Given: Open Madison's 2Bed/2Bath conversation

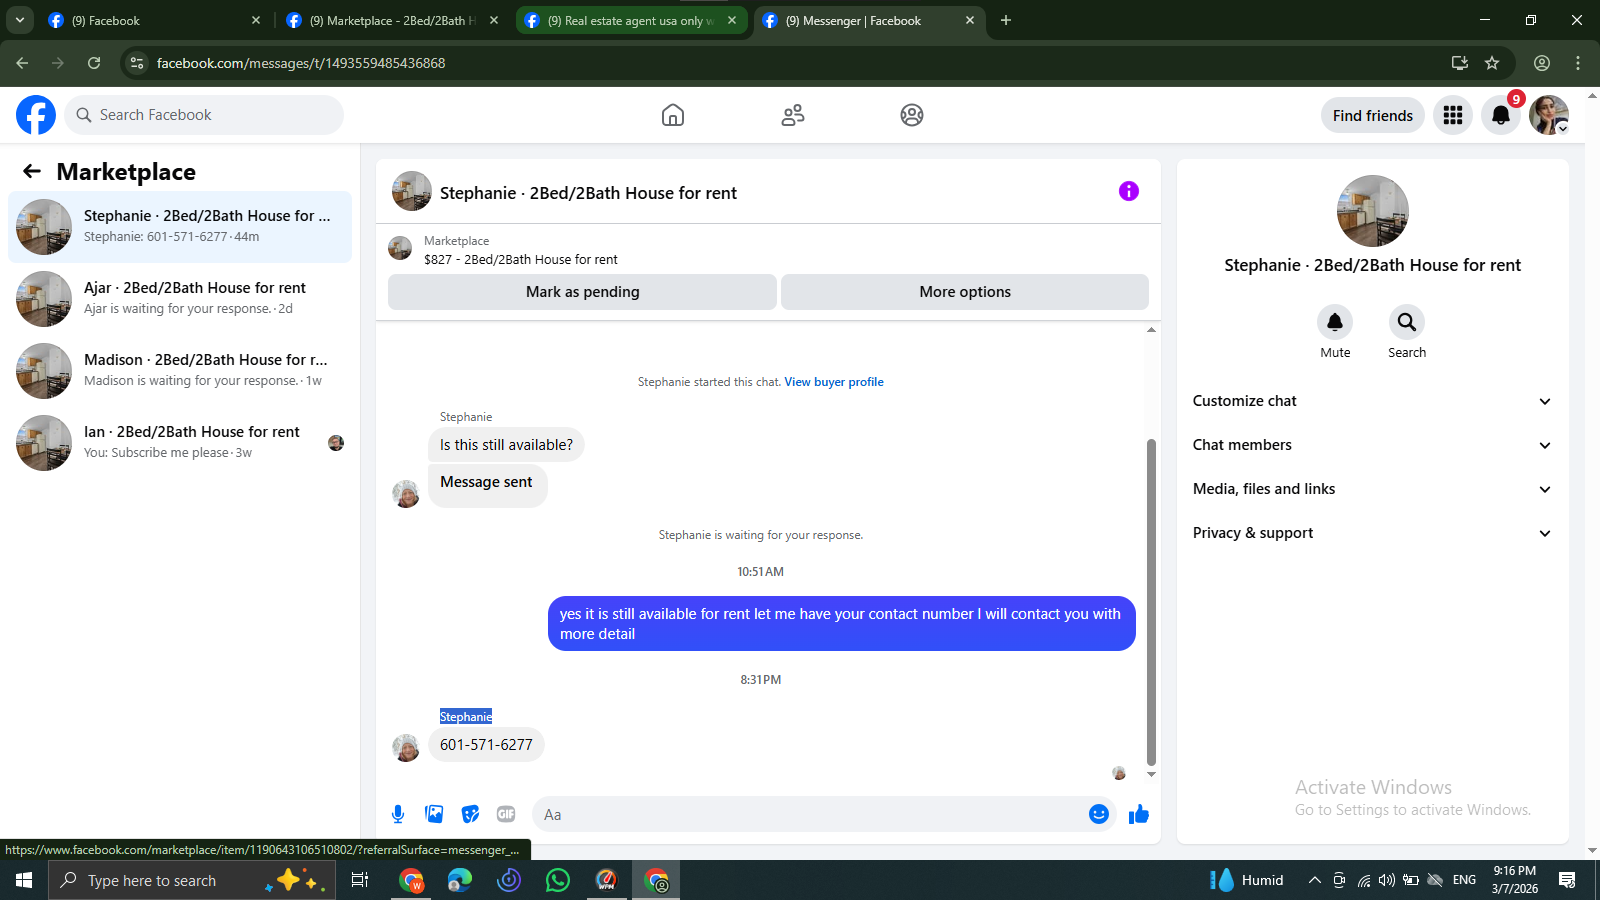Looking at the screenshot, I should click(x=180, y=371).
